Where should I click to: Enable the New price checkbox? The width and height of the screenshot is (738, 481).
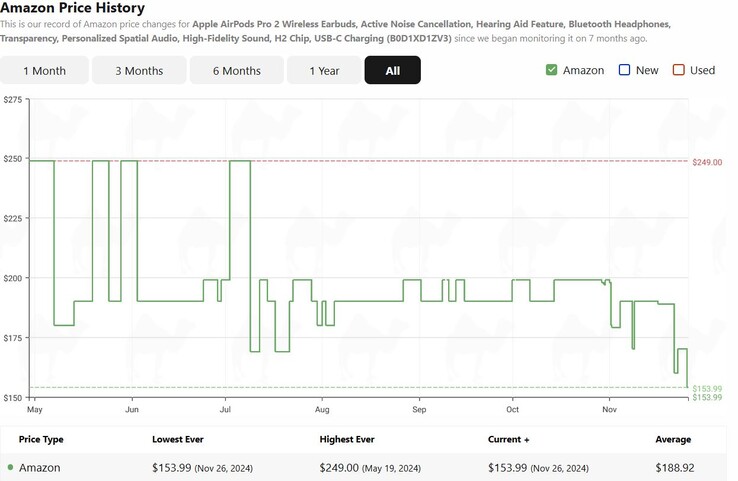click(x=624, y=70)
